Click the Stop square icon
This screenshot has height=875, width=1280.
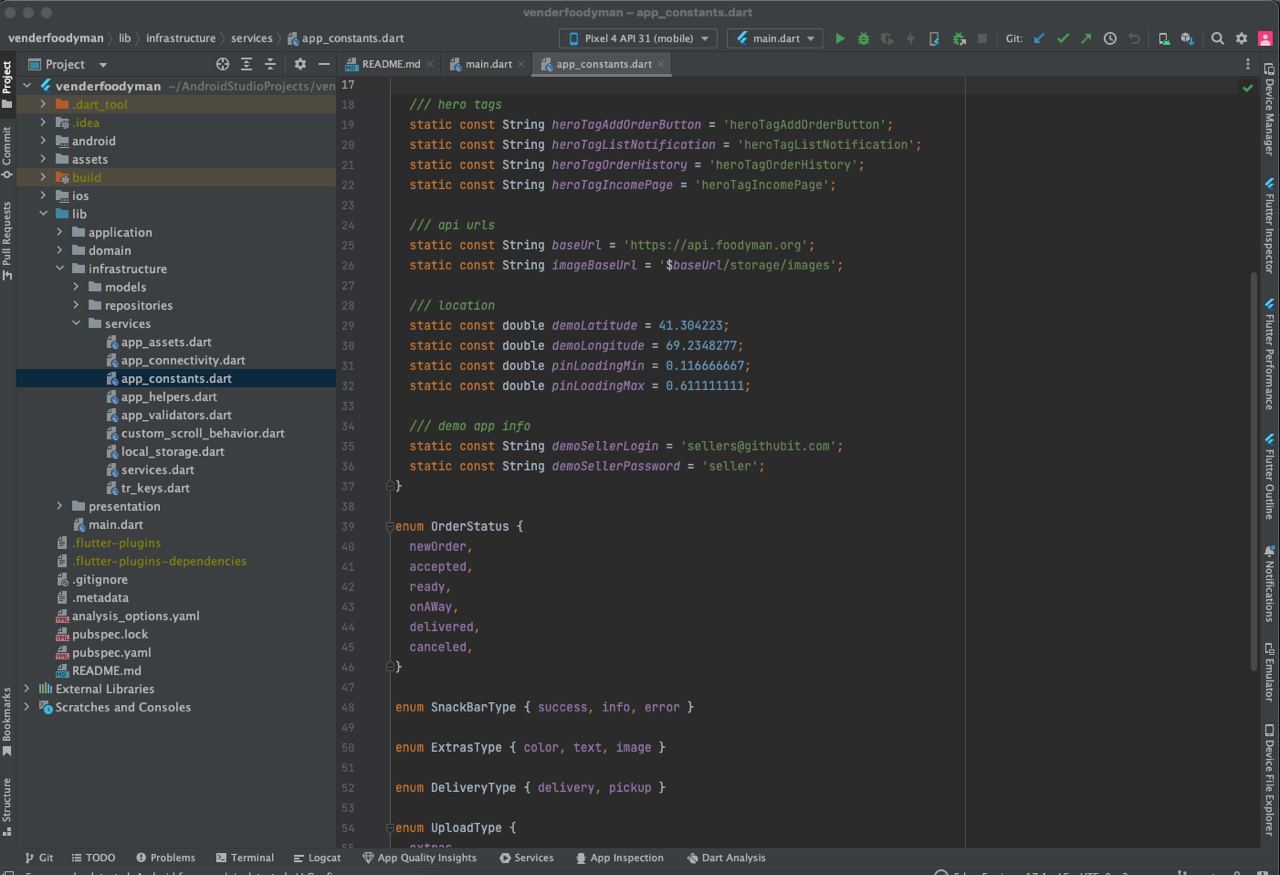pyautogui.click(x=982, y=38)
